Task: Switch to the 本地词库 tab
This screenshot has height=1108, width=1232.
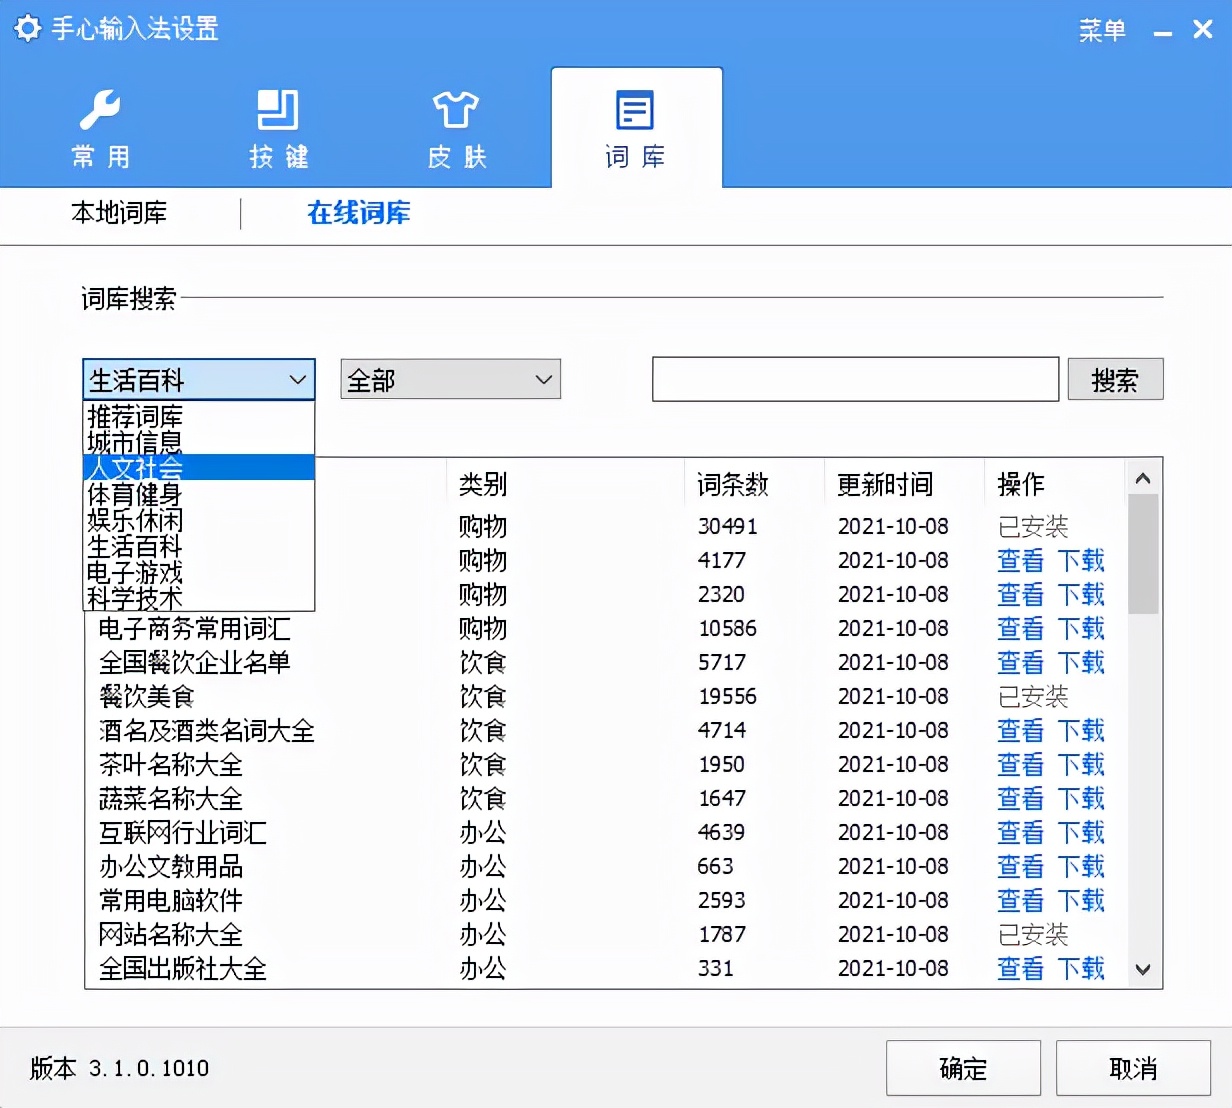Action: click(118, 213)
